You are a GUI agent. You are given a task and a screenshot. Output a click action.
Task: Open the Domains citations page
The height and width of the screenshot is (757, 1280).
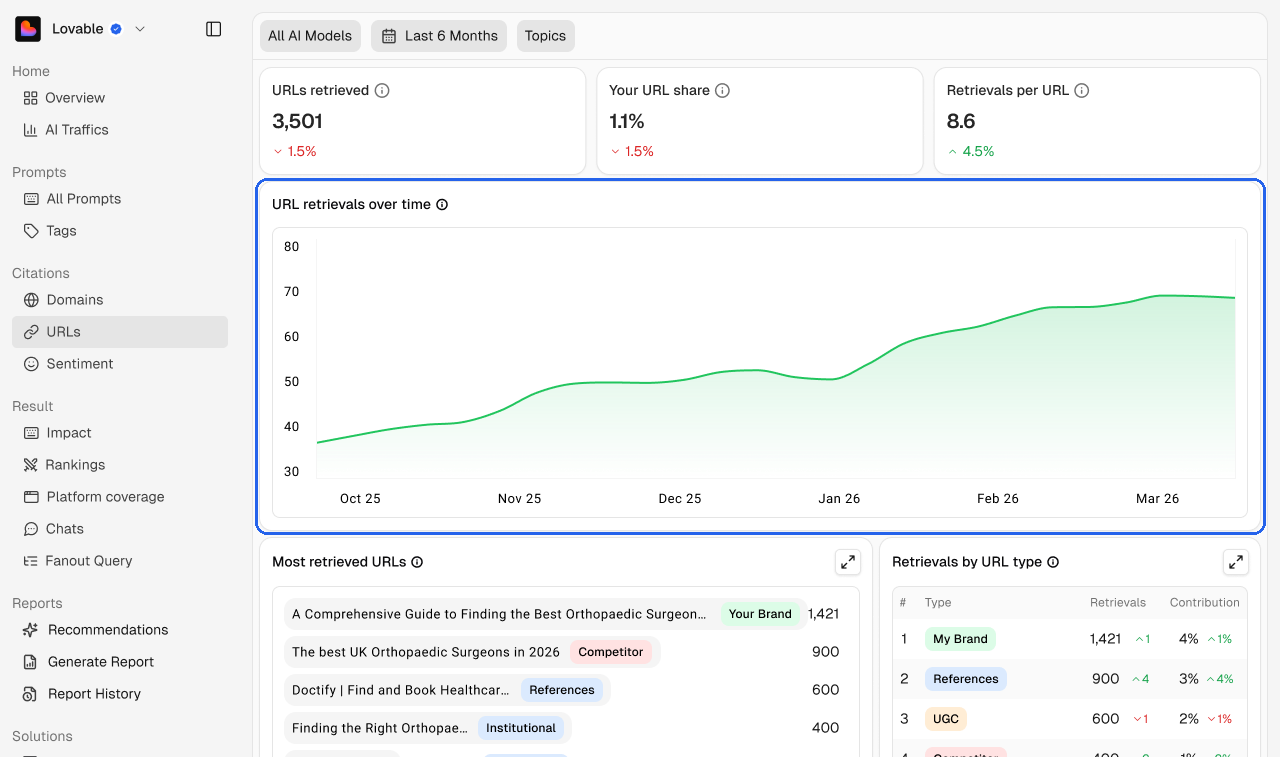[120, 300]
